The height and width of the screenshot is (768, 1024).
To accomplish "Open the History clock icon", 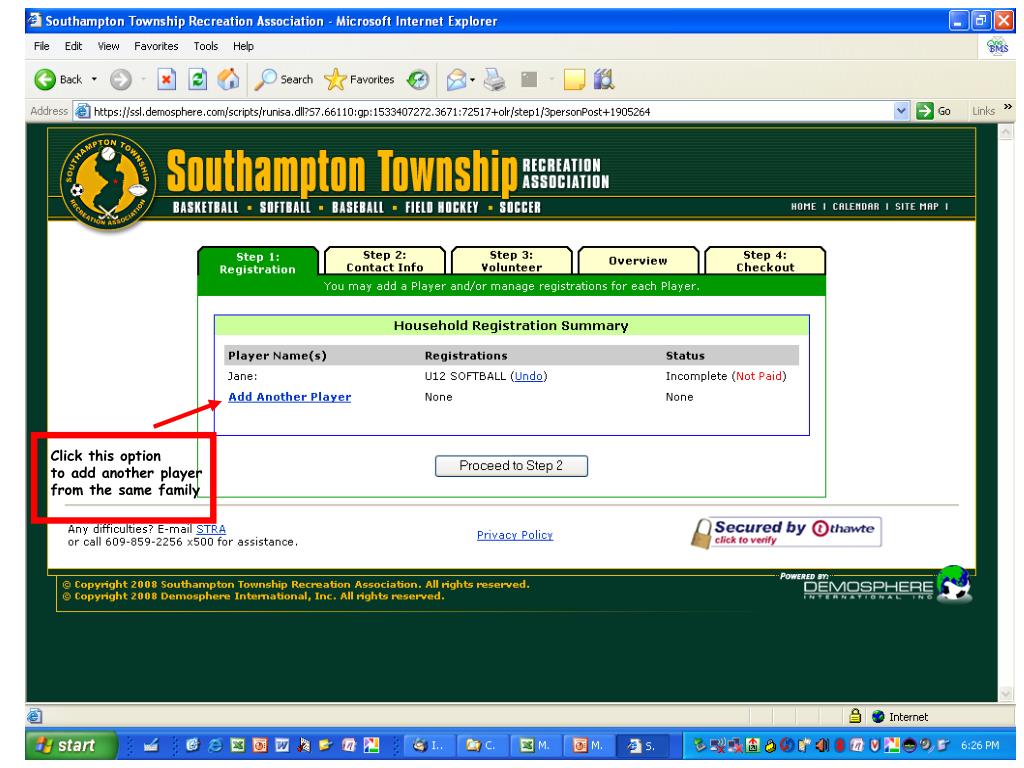I will pyautogui.click(x=417, y=80).
